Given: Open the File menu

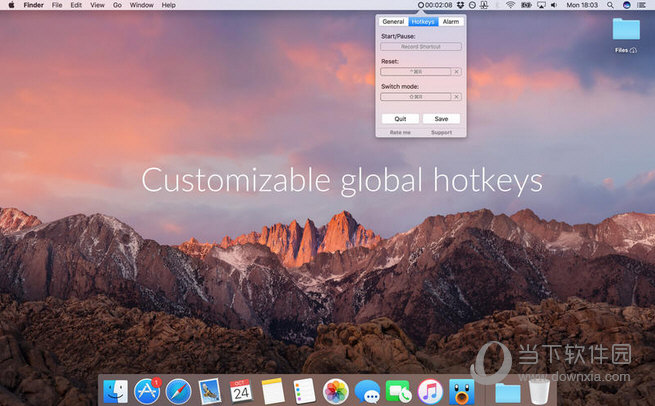Looking at the screenshot, I should pos(57,5).
